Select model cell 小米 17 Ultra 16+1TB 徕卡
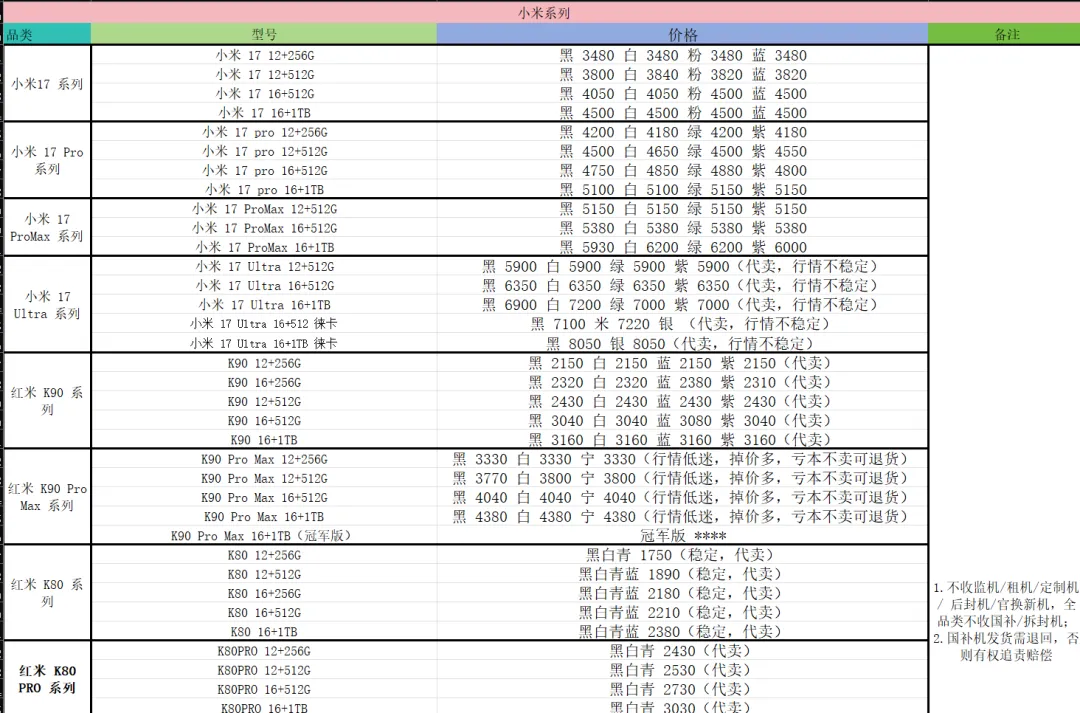The image size is (1080, 713). tap(264, 343)
